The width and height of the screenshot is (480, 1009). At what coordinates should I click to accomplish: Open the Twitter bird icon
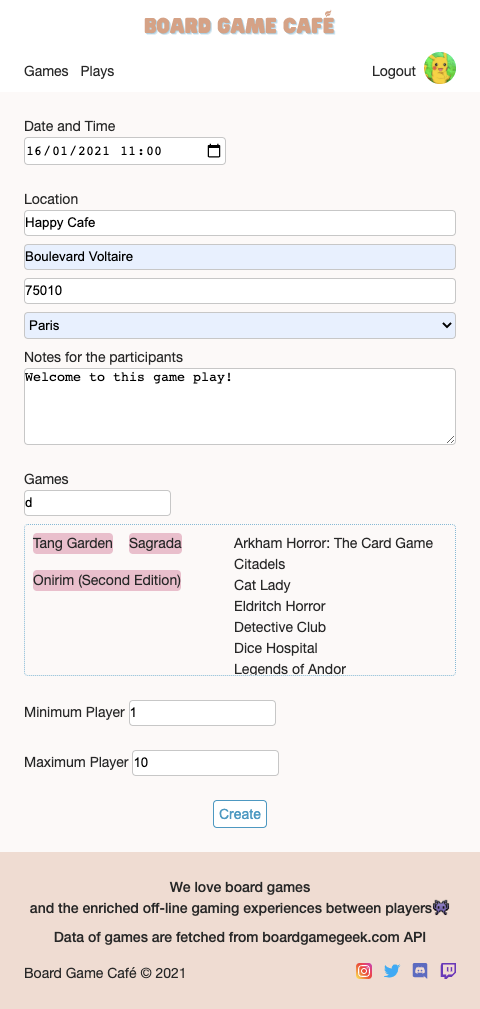[392, 970]
